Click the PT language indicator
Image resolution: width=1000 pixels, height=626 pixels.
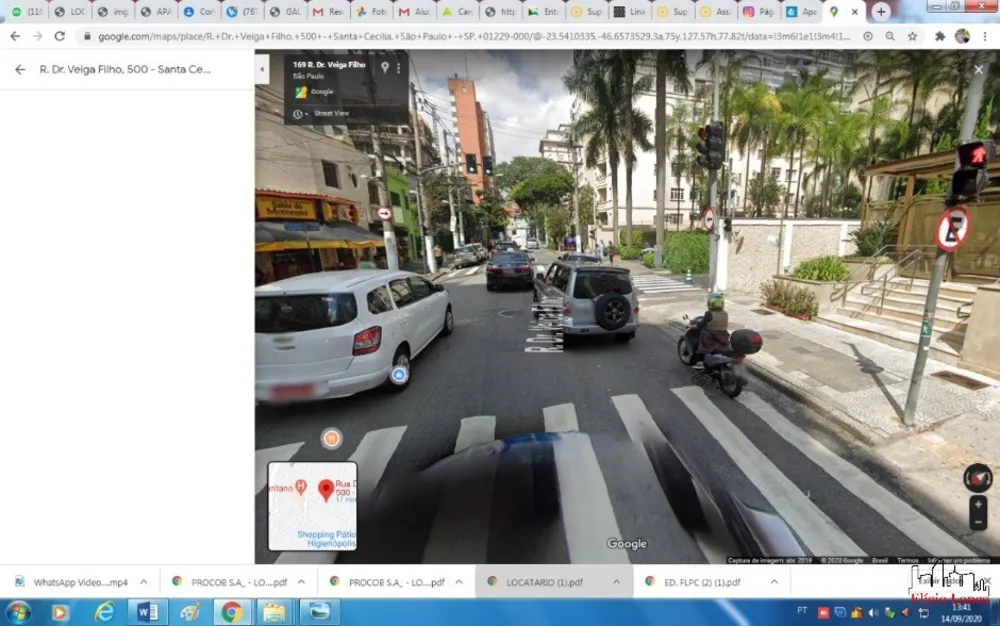(x=802, y=611)
